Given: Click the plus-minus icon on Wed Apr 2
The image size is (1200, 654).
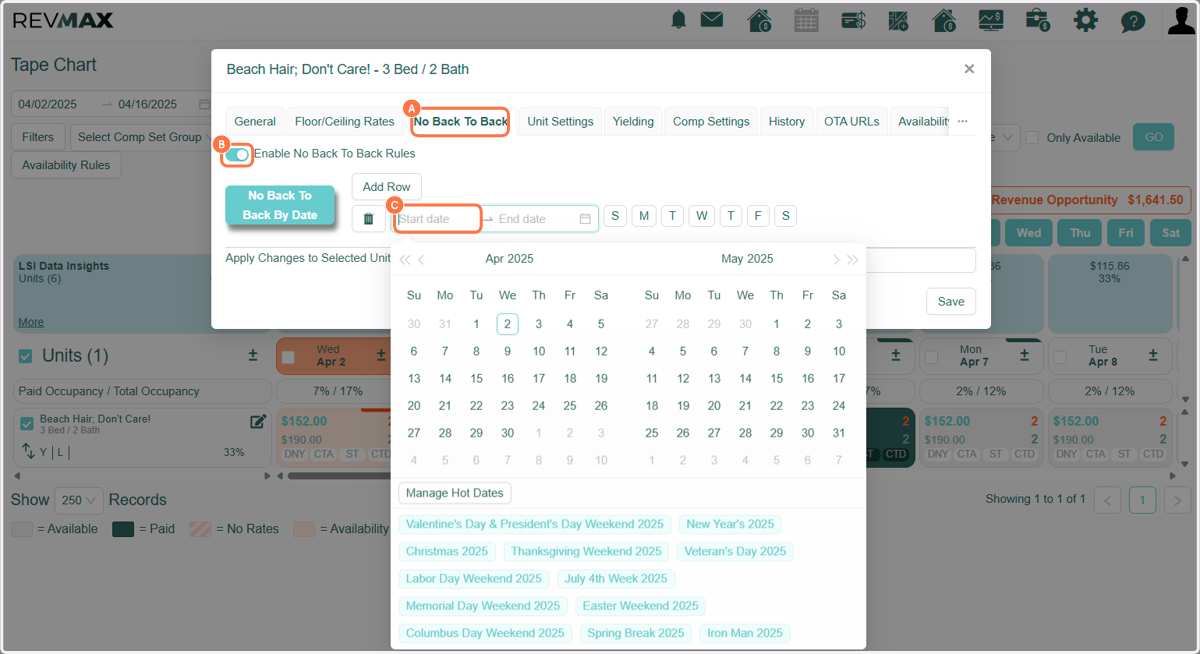Looking at the screenshot, I should (381, 356).
